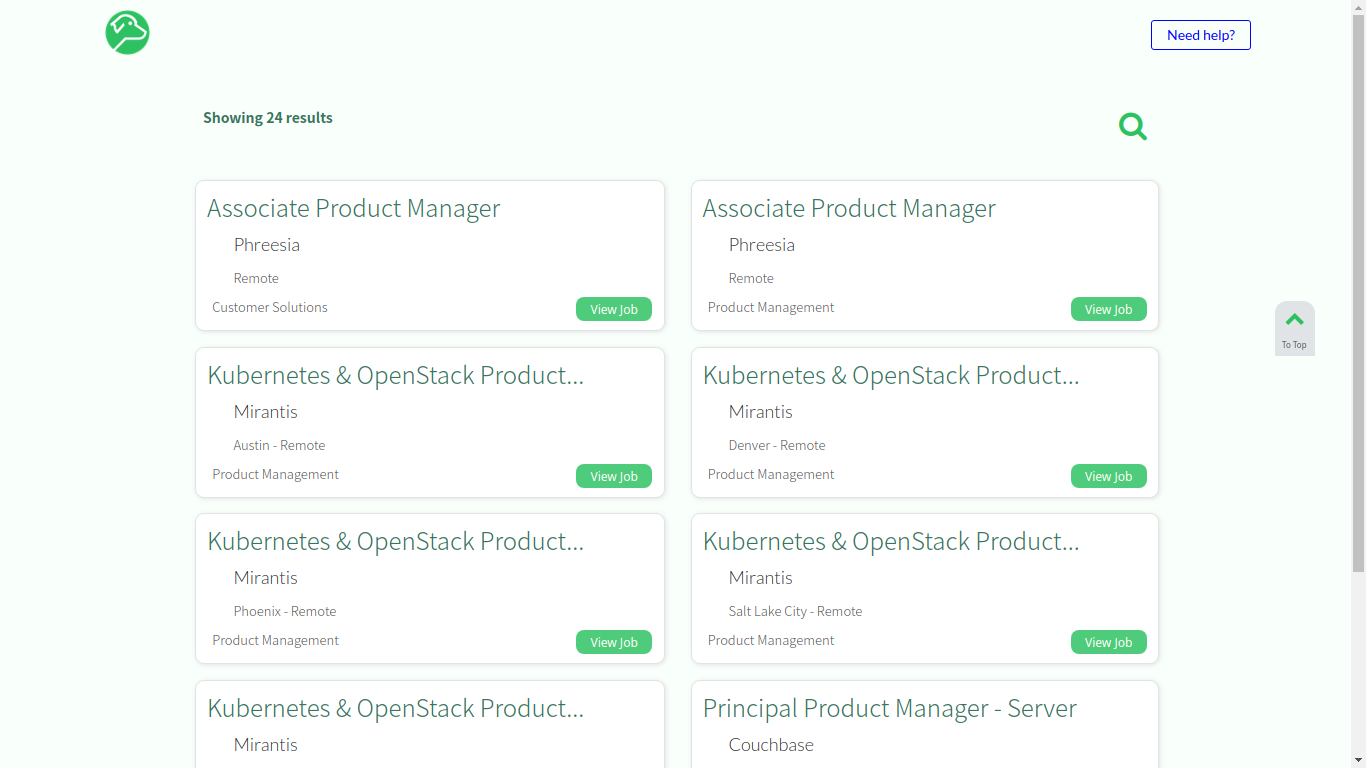Click 'Phoenix - Remote' location text
This screenshot has width=1366, height=768.
pos(285,611)
